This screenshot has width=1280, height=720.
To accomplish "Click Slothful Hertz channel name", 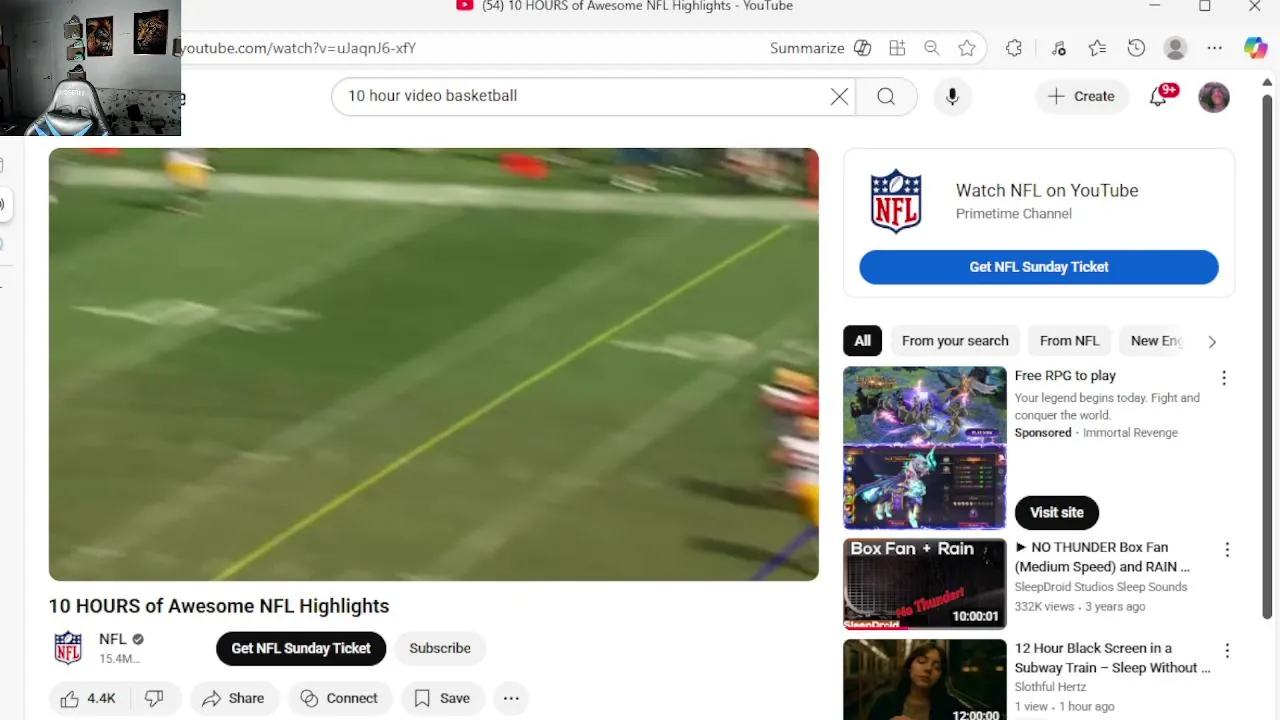I will coord(1049,687).
